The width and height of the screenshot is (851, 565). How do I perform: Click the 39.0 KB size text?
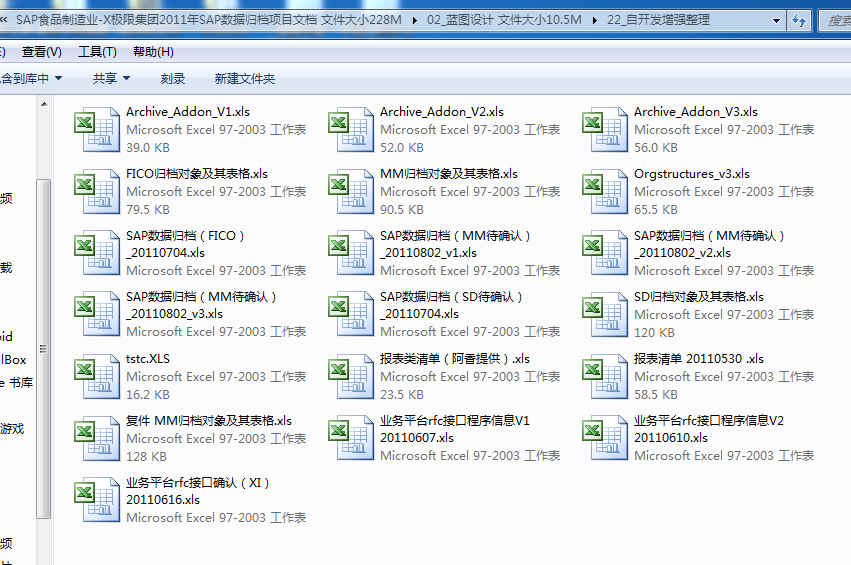click(148, 148)
